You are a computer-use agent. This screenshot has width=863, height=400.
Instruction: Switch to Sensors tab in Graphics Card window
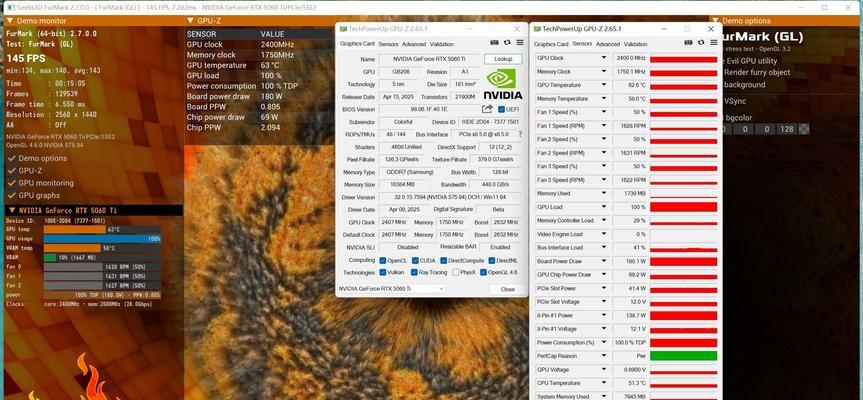388,44
